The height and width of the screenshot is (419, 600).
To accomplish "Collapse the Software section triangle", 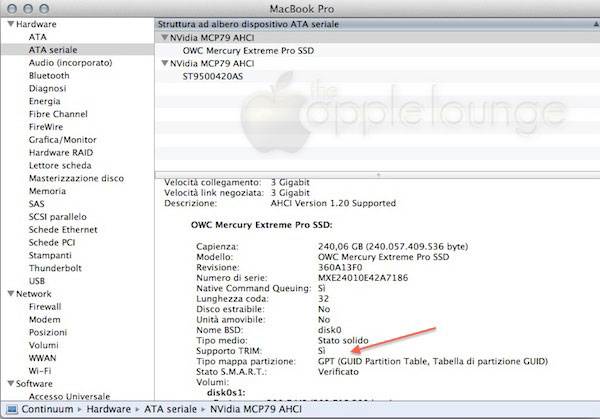I will coord(11,383).
